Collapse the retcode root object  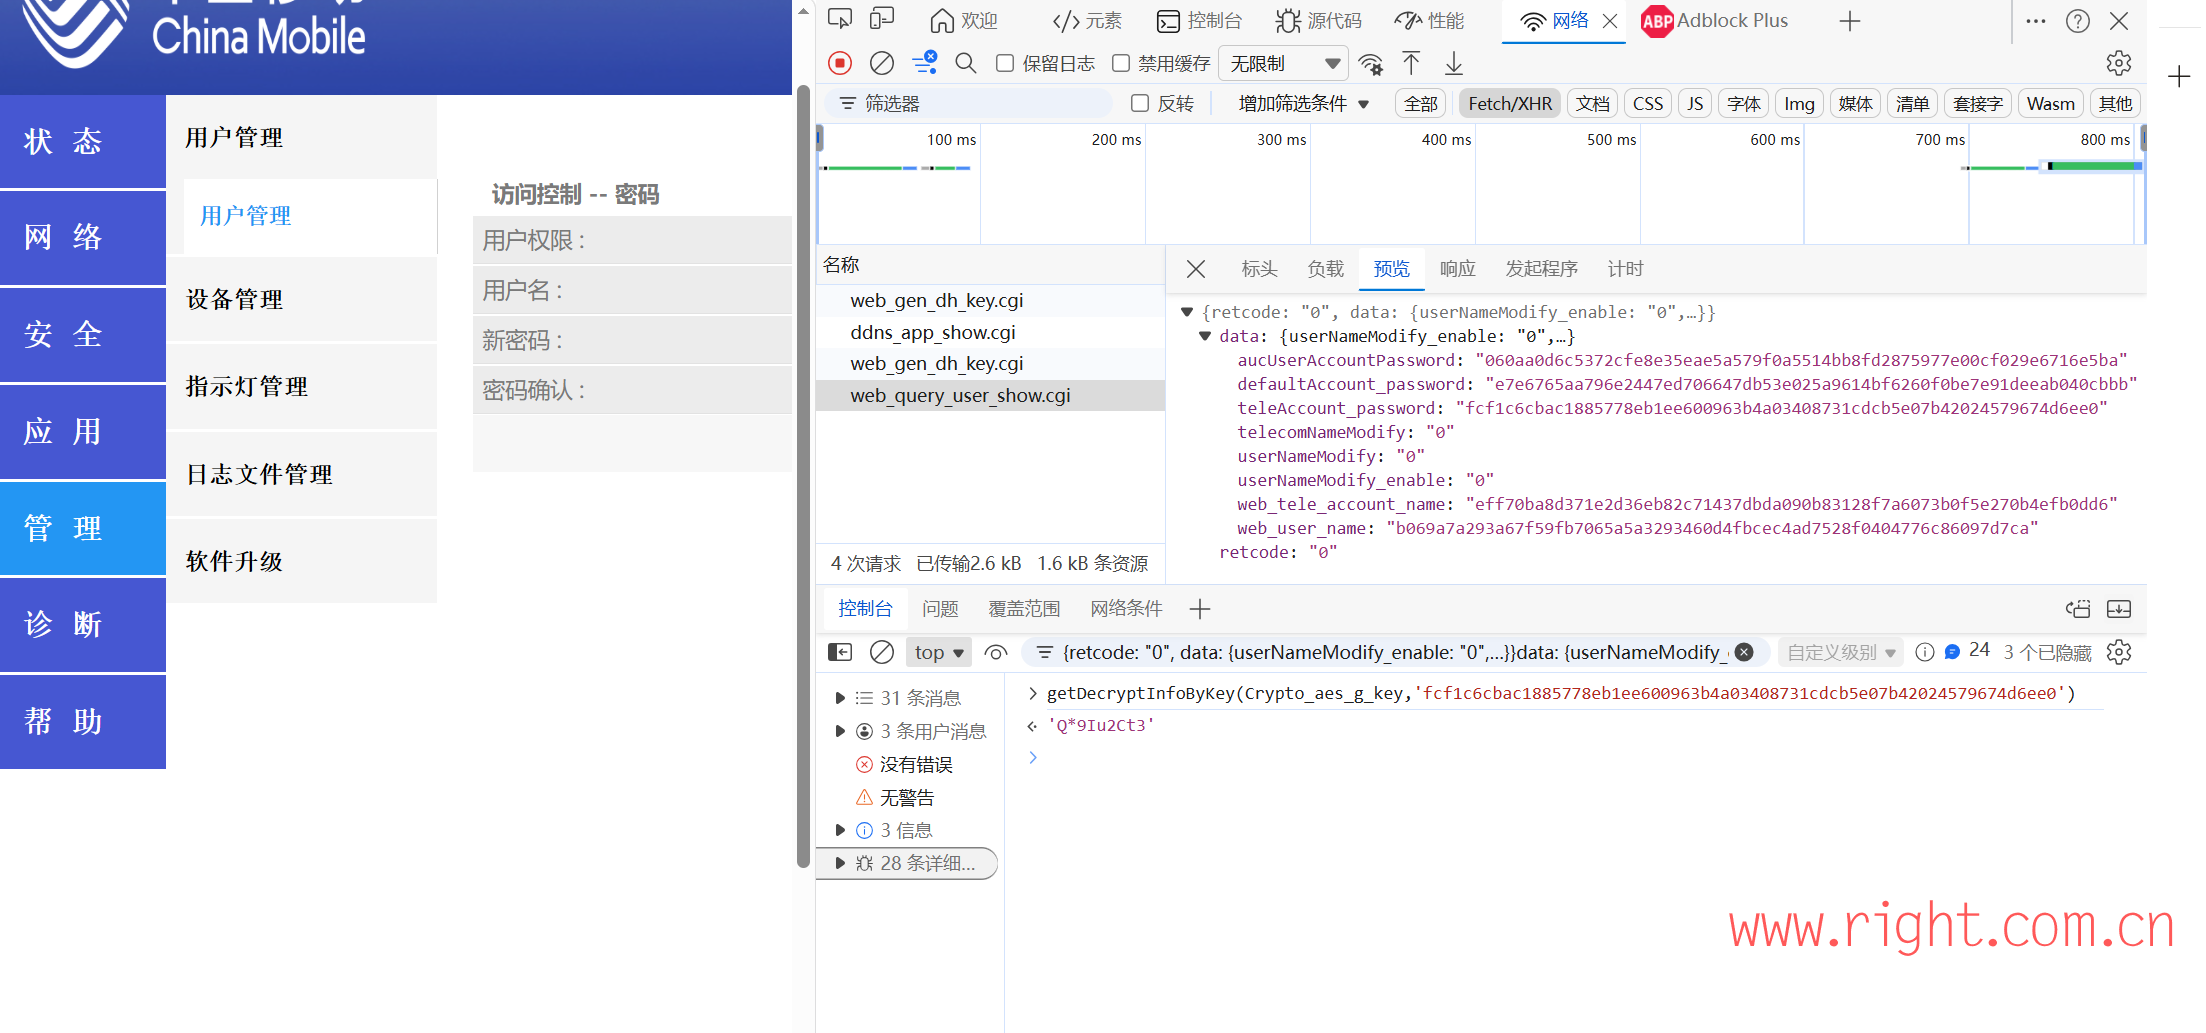(1187, 312)
